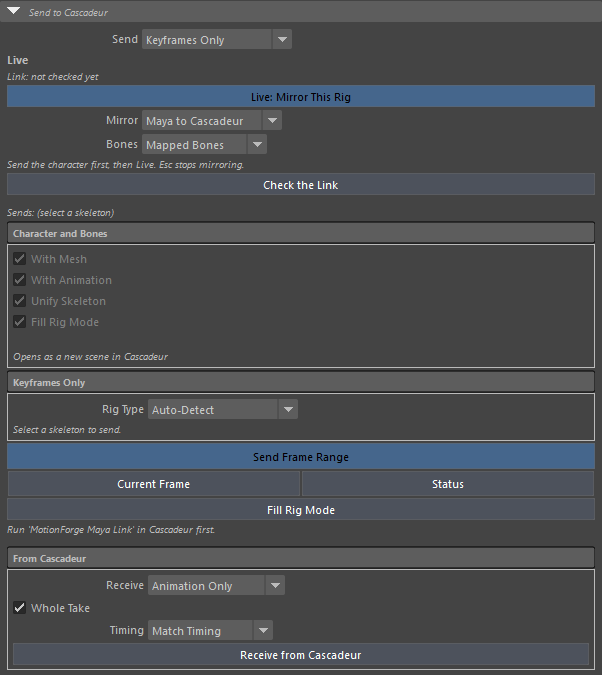
Task: Click Check the Link button
Action: (301, 185)
